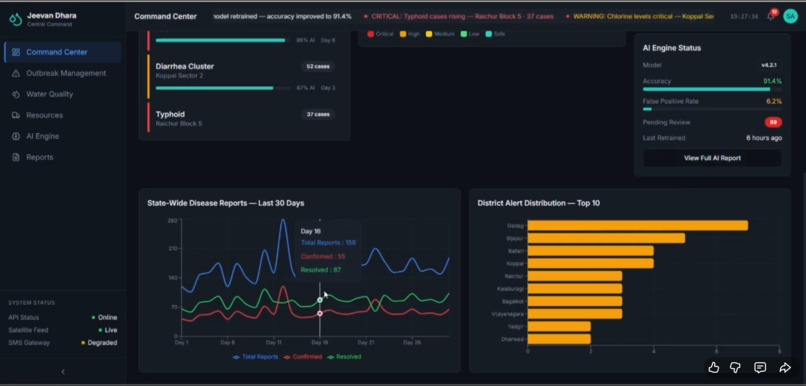806x386 pixels.
Task: Click the WARNING Chlorine levels ticker alert
Action: (x=639, y=16)
